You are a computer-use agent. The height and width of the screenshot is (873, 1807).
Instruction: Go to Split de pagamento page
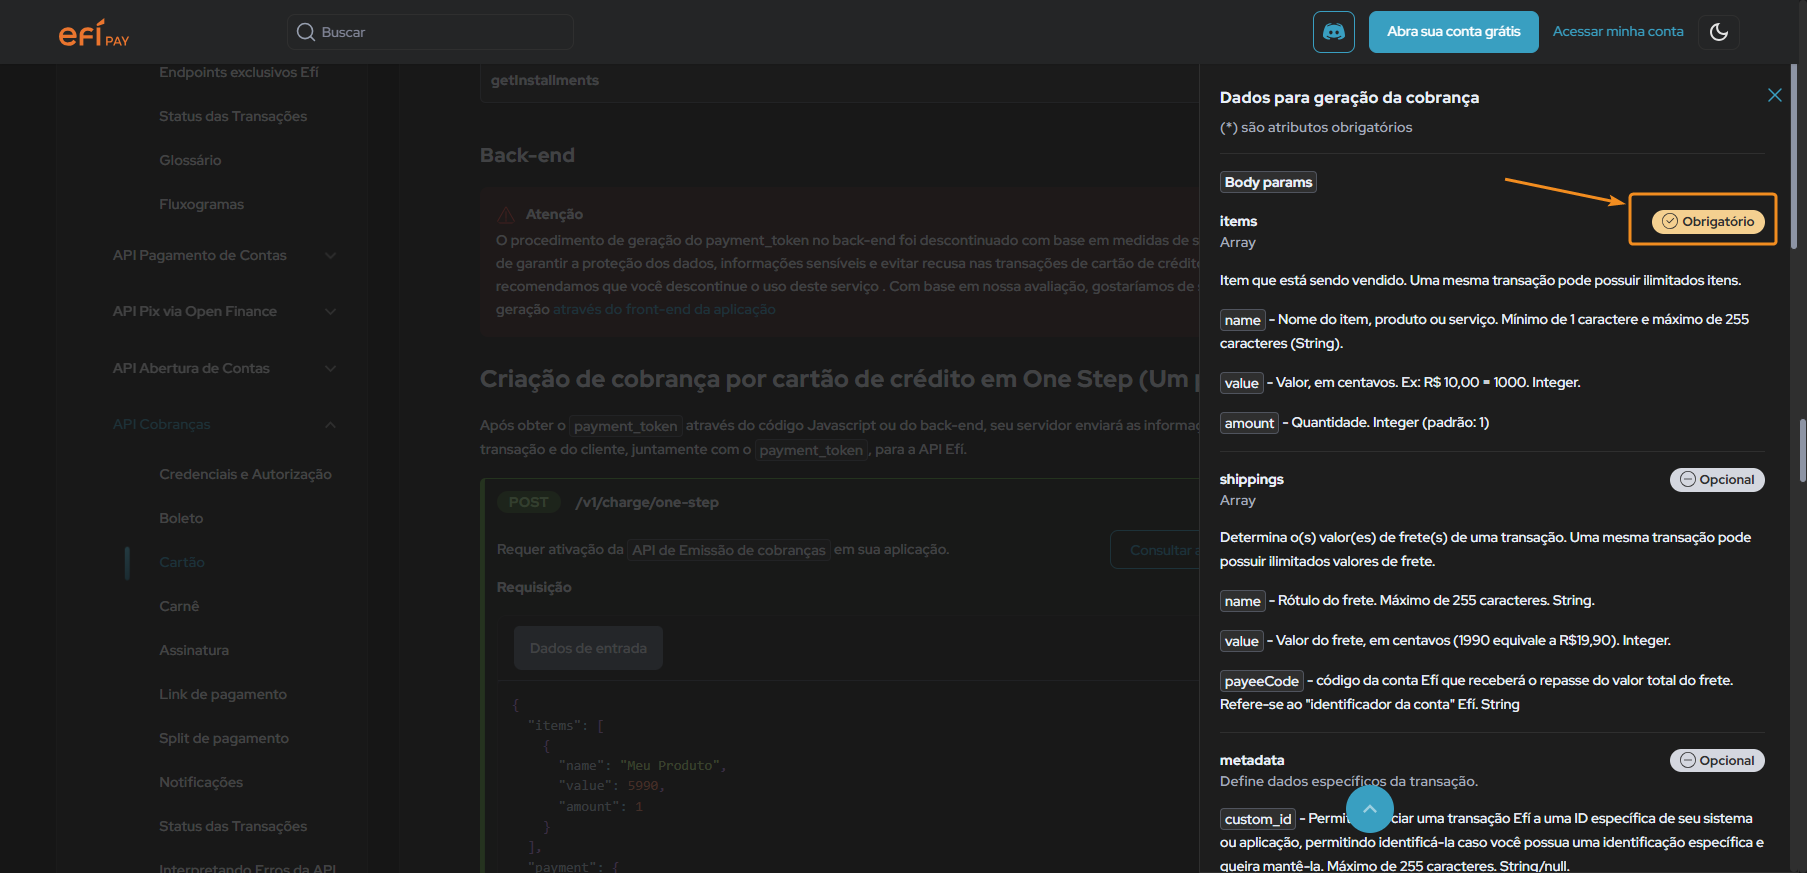[224, 738]
